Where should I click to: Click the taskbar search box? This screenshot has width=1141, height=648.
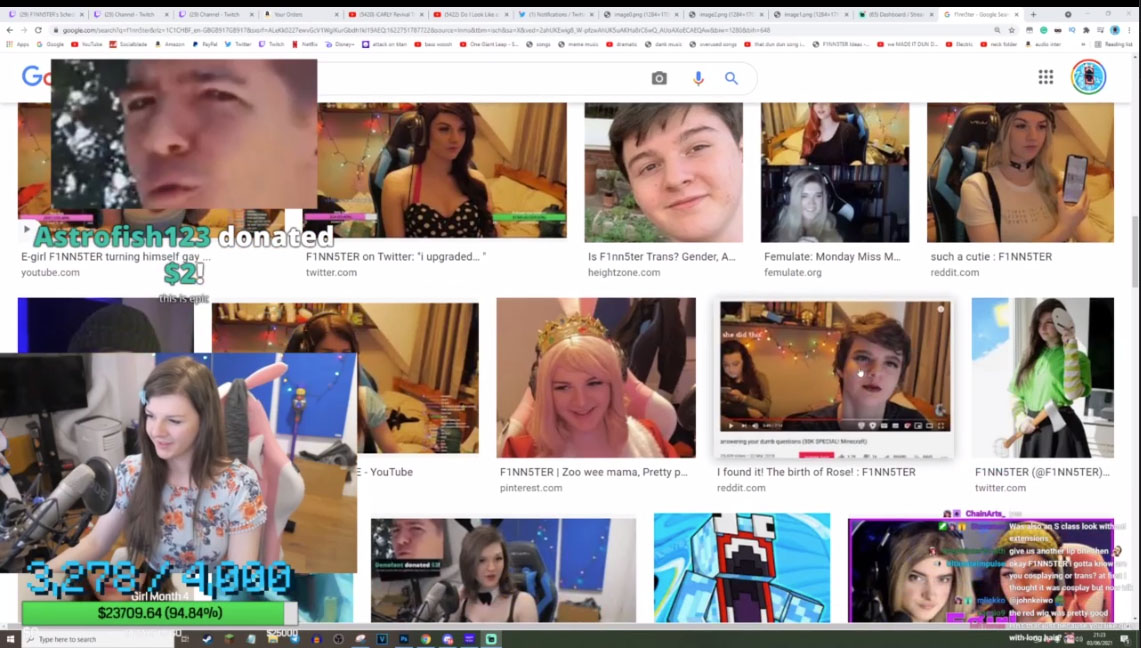[x=98, y=639]
